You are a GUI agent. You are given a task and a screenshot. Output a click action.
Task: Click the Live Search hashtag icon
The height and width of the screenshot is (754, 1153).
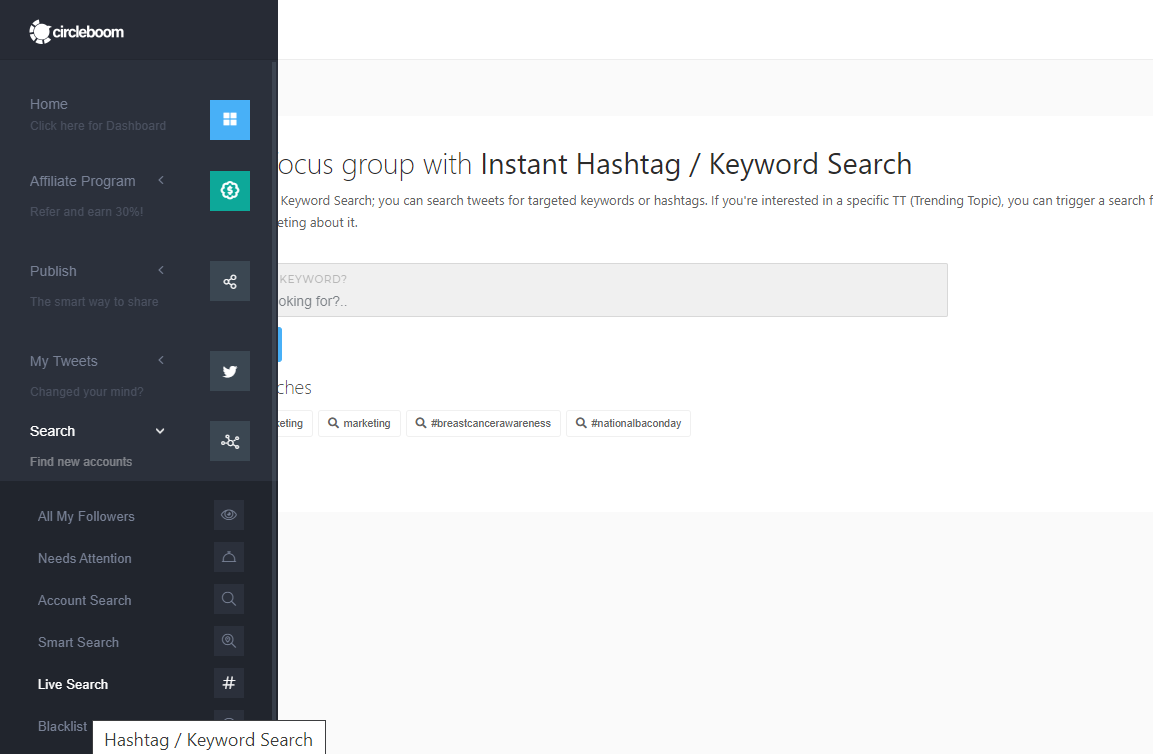coord(229,683)
